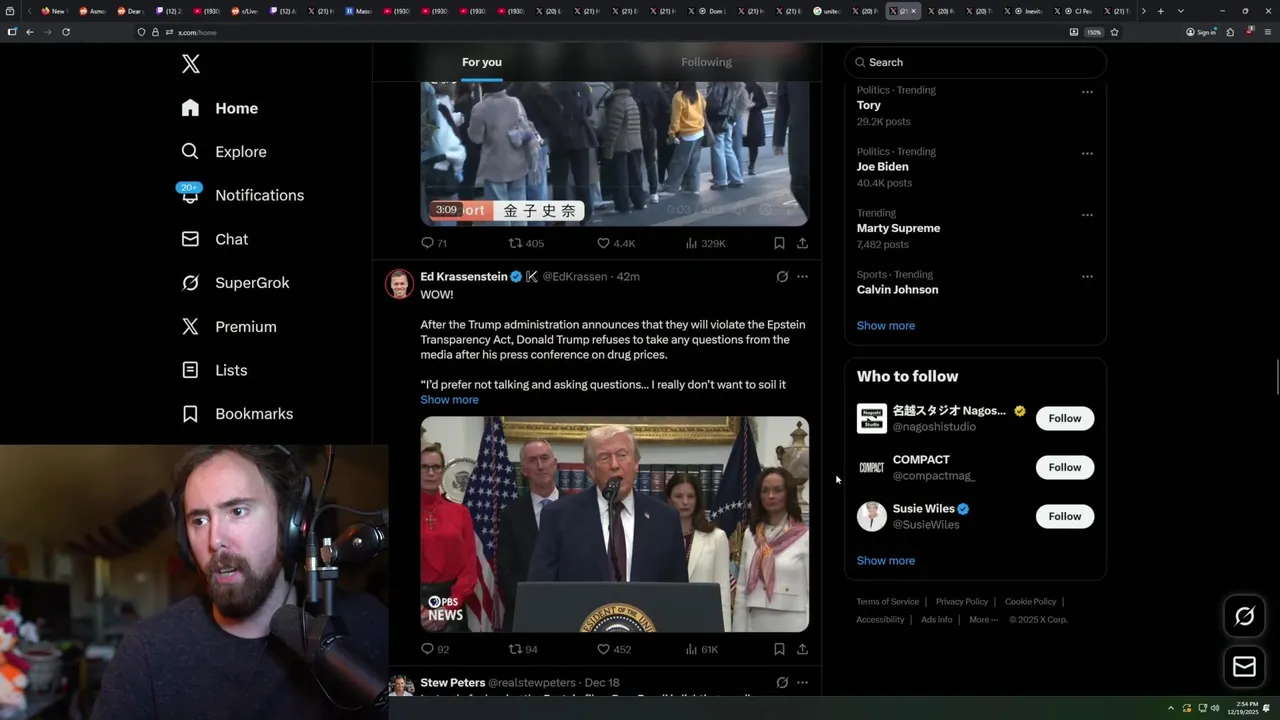This screenshot has width=1280, height=720.
Task: Open the COMPACT profile avatar
Action: pos(872,467)
